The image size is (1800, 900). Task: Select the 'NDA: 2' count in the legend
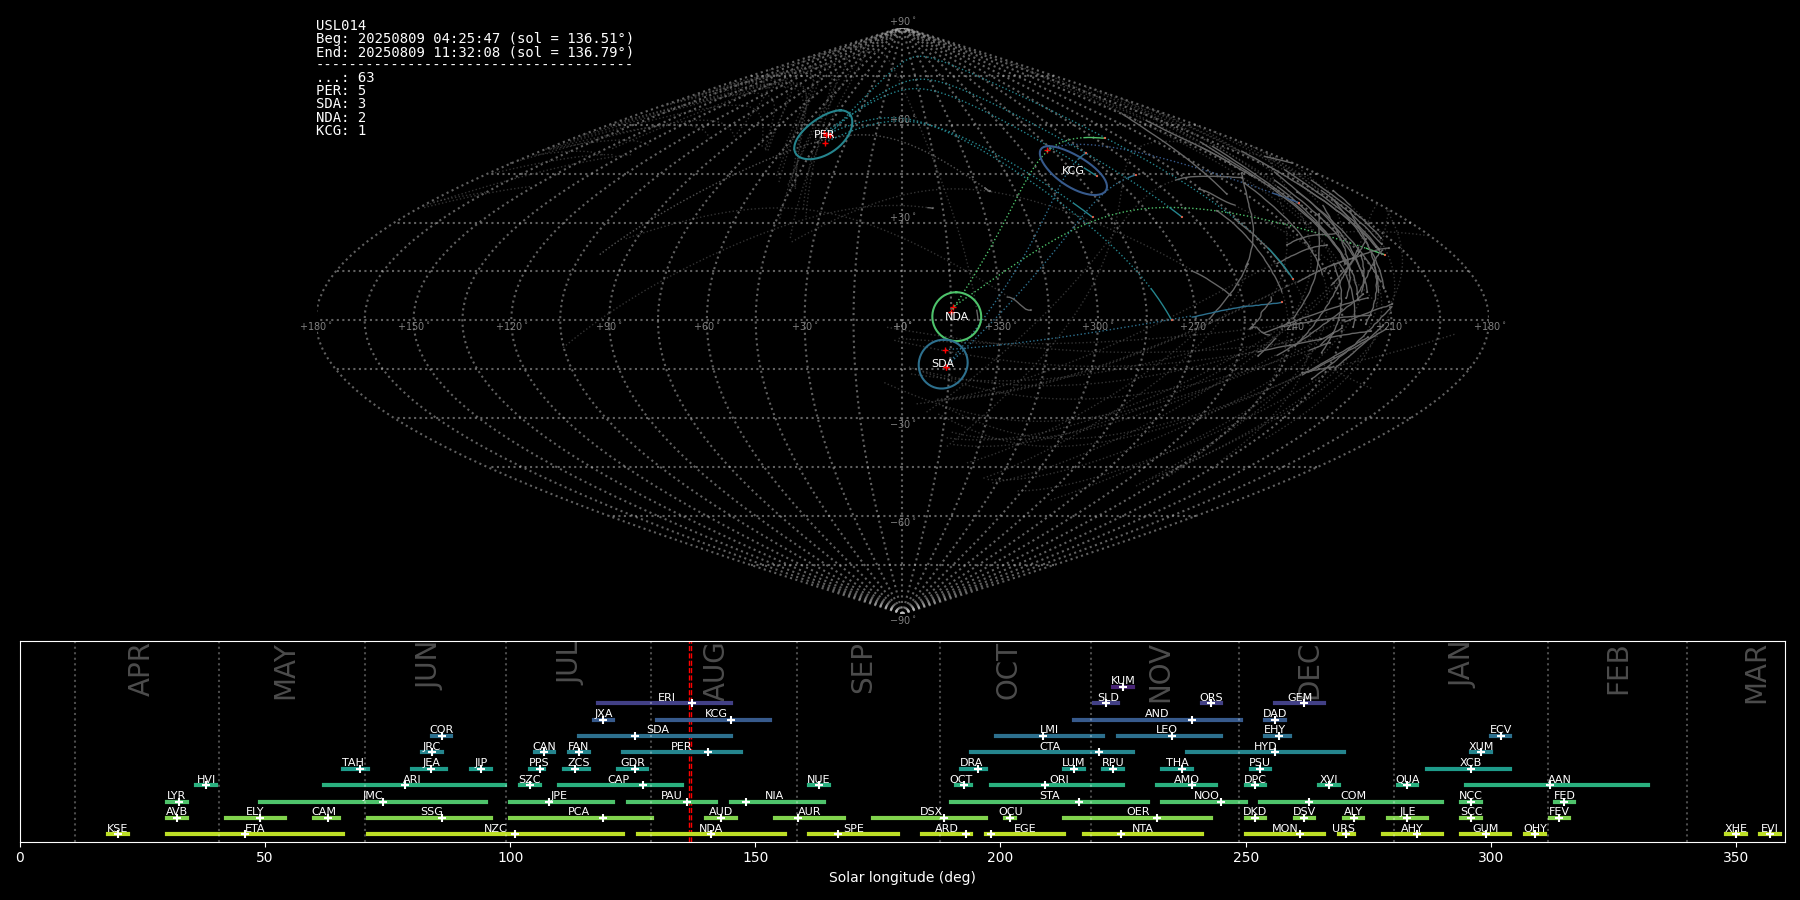(341, 117)
